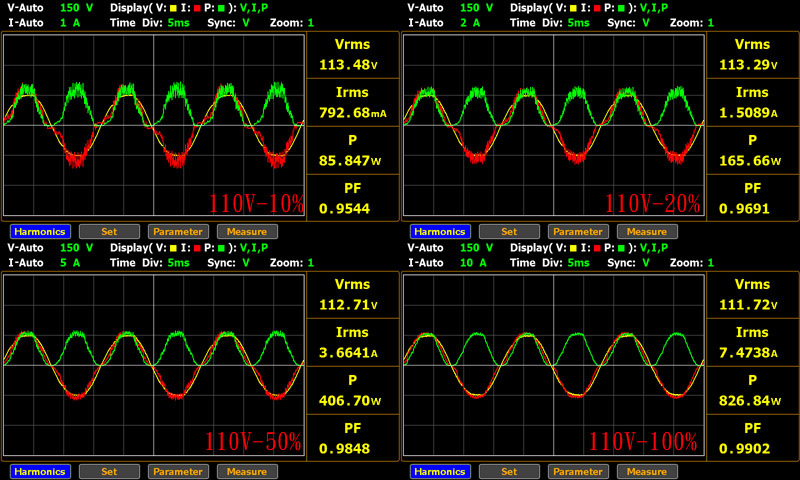
Task: Click Set under the 110V-100% waveform
Action: pos(509,472)
